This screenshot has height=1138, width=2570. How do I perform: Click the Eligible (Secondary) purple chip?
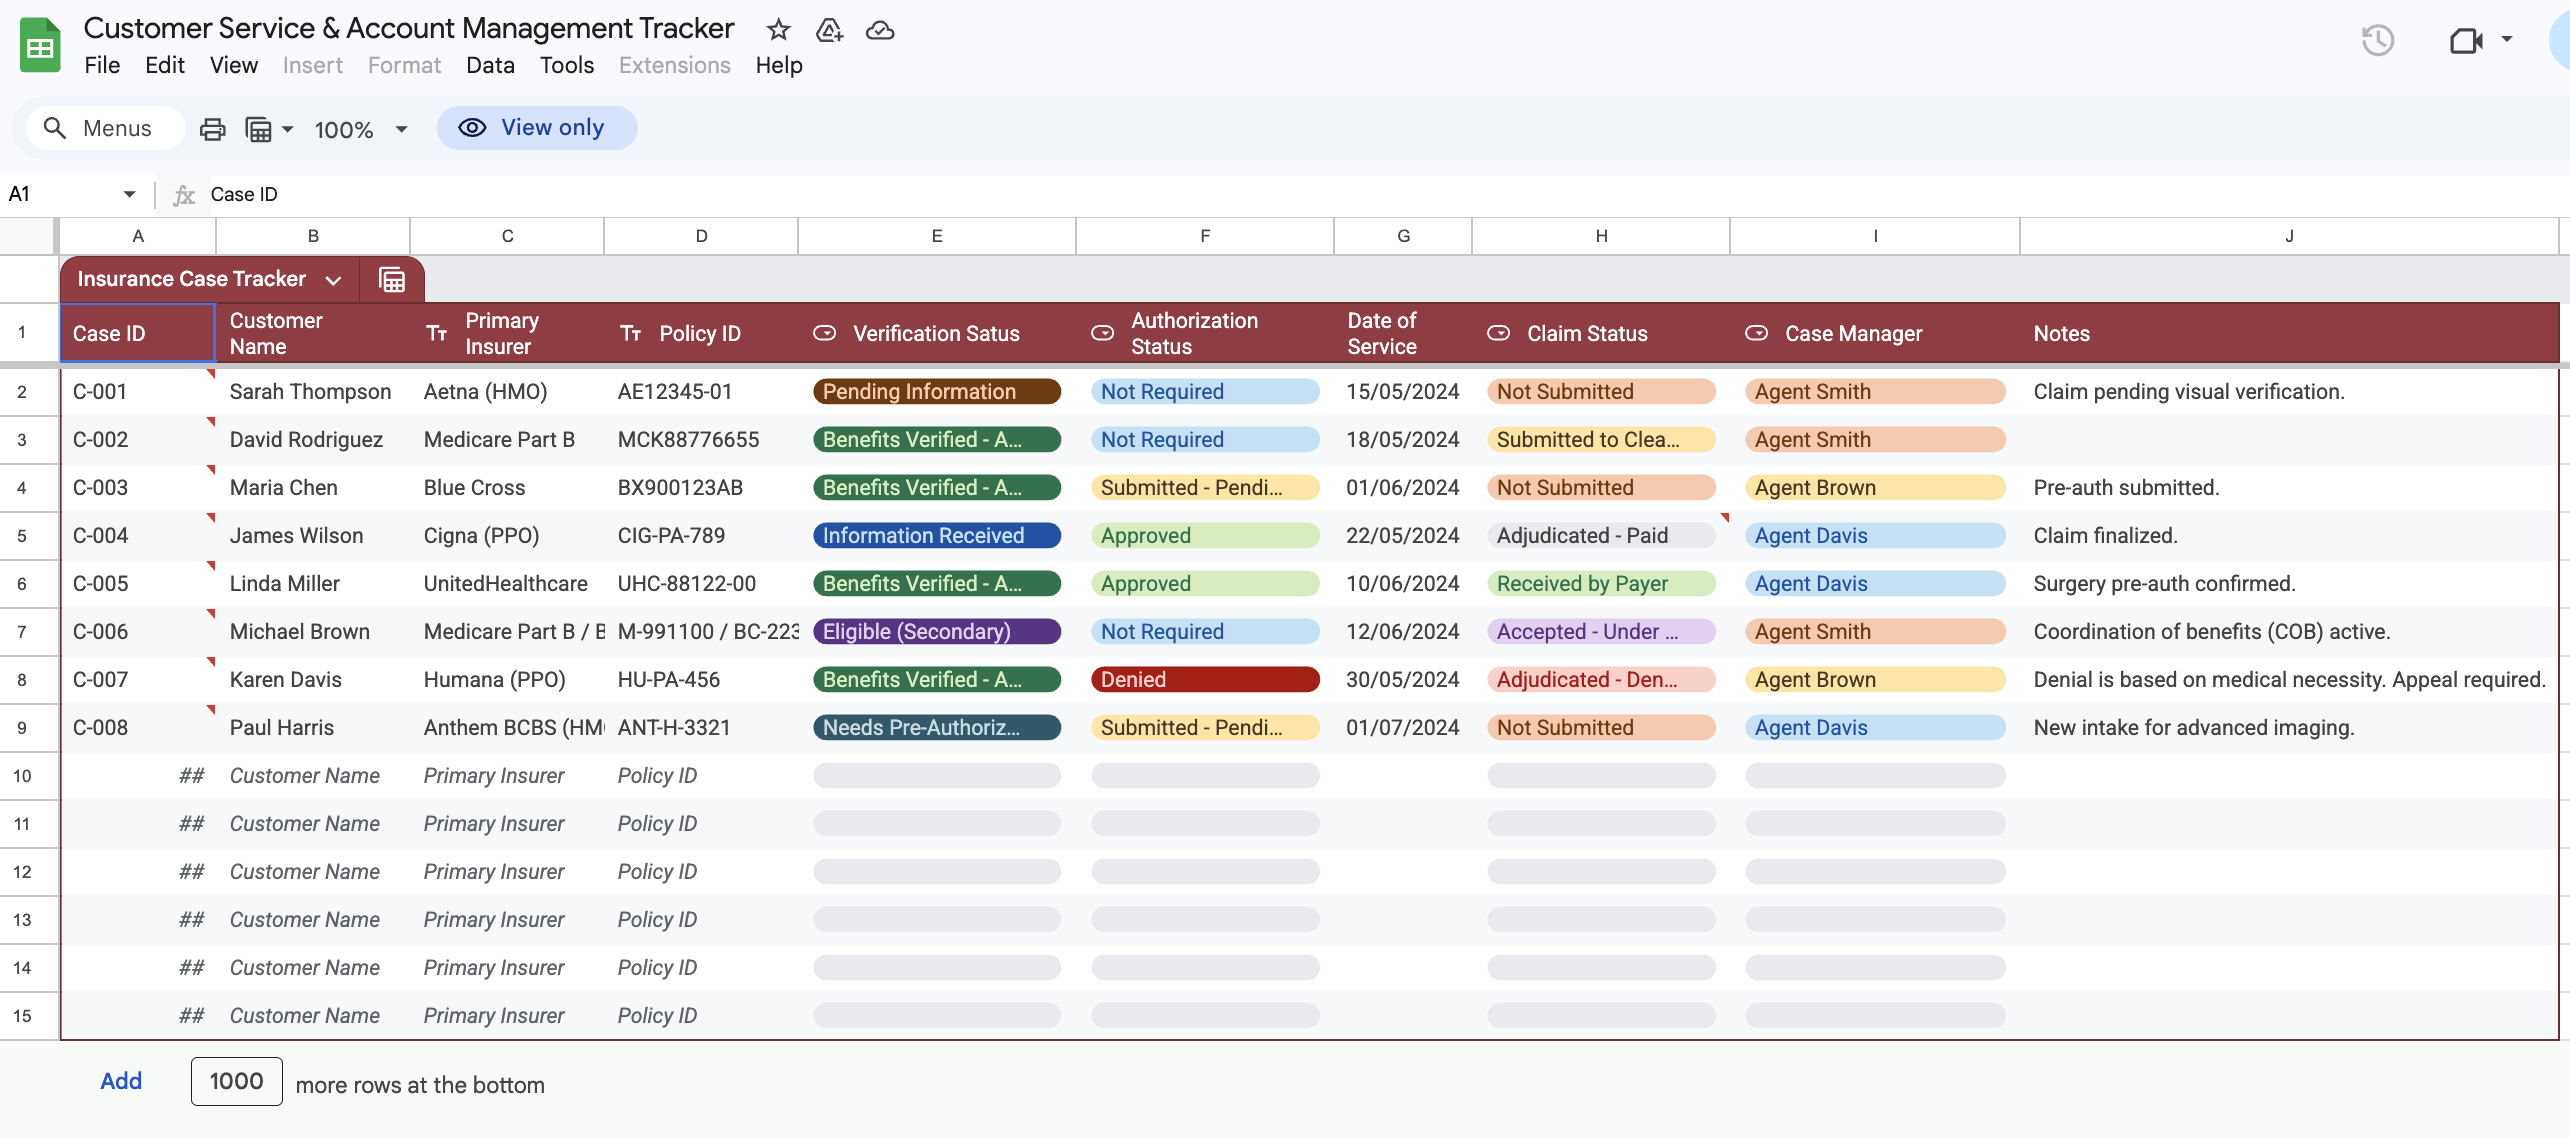coord(937,632)
